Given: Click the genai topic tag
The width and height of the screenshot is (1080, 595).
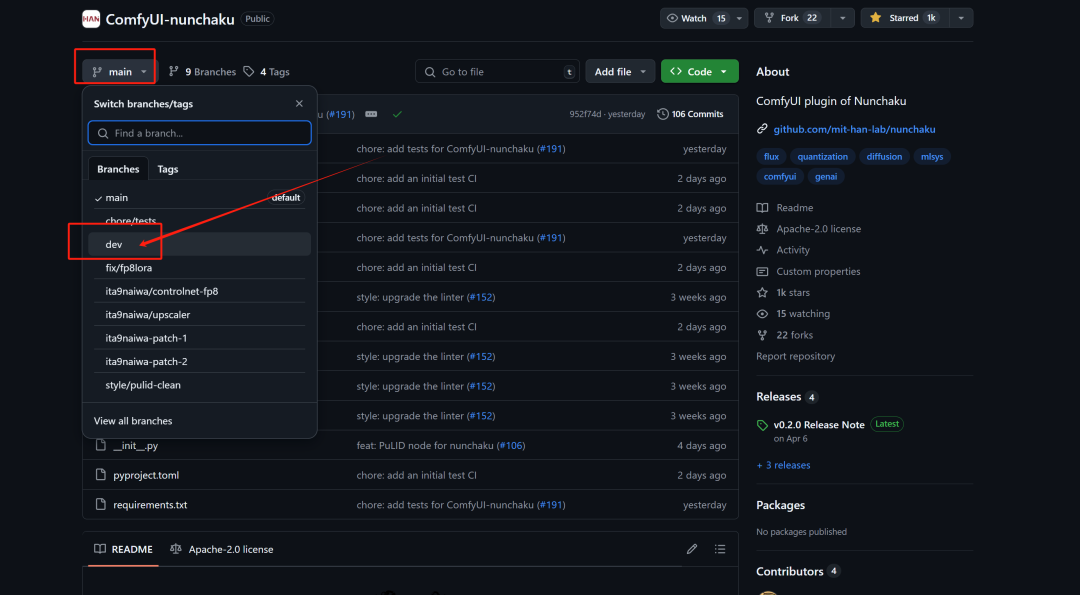Looking at the screenshot, I should 826,176.
